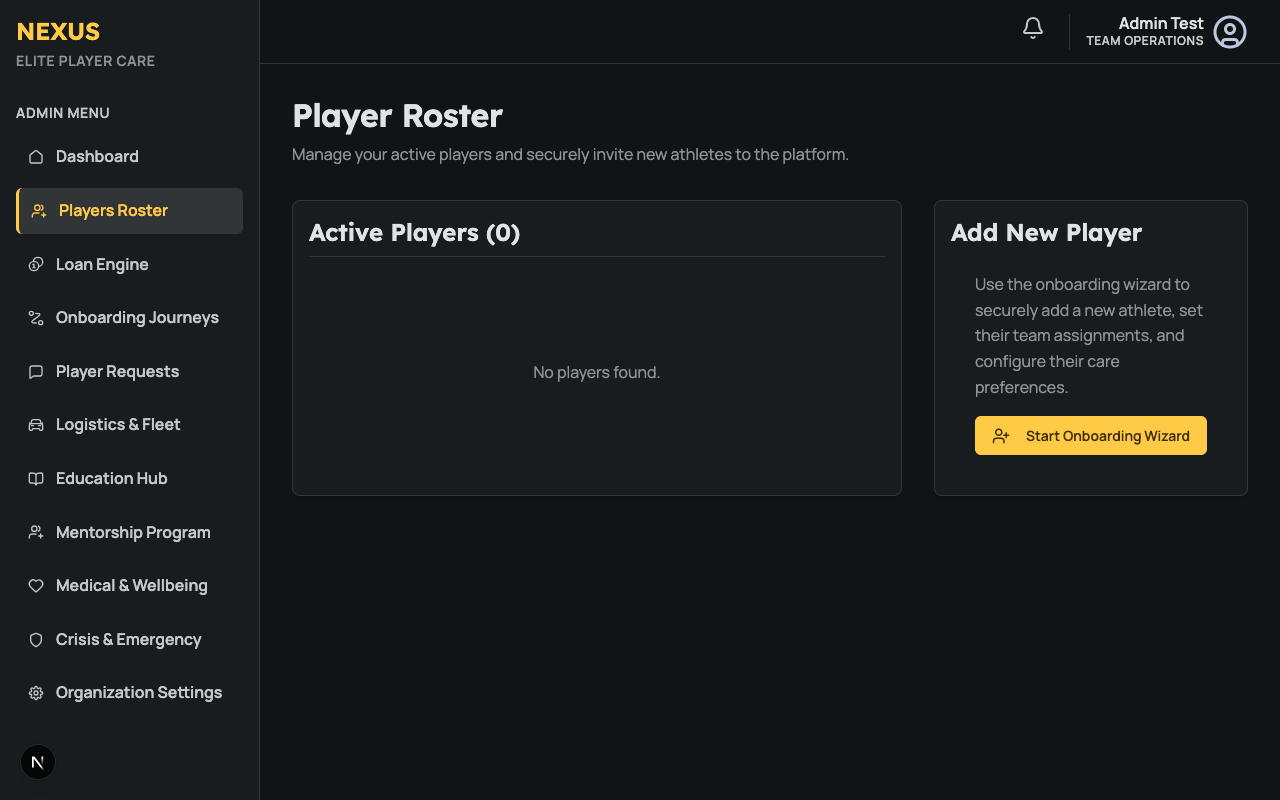Open Onboarding Journeys section
The width and height of the screenshot is (1280, 800).
click(x=129, y=318)
